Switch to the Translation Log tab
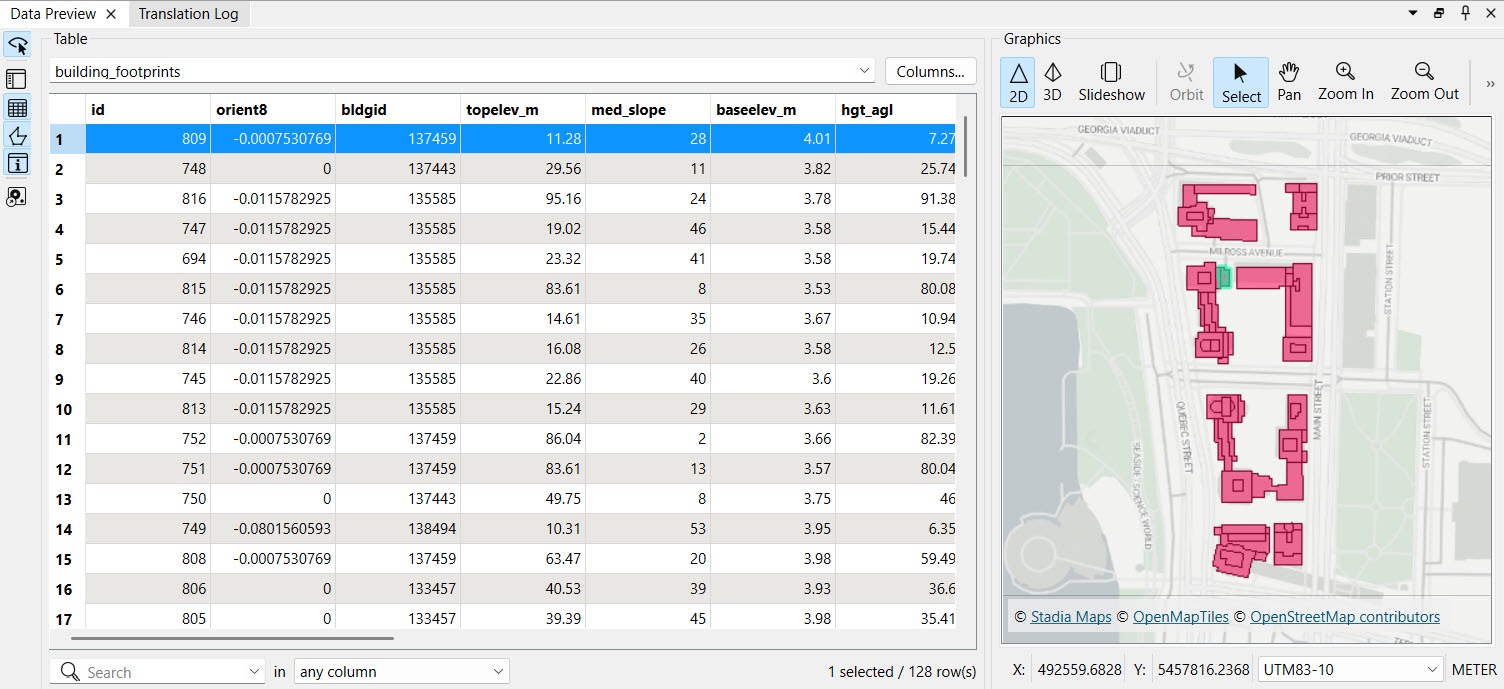1504x689 pixels. coord(189,14)
